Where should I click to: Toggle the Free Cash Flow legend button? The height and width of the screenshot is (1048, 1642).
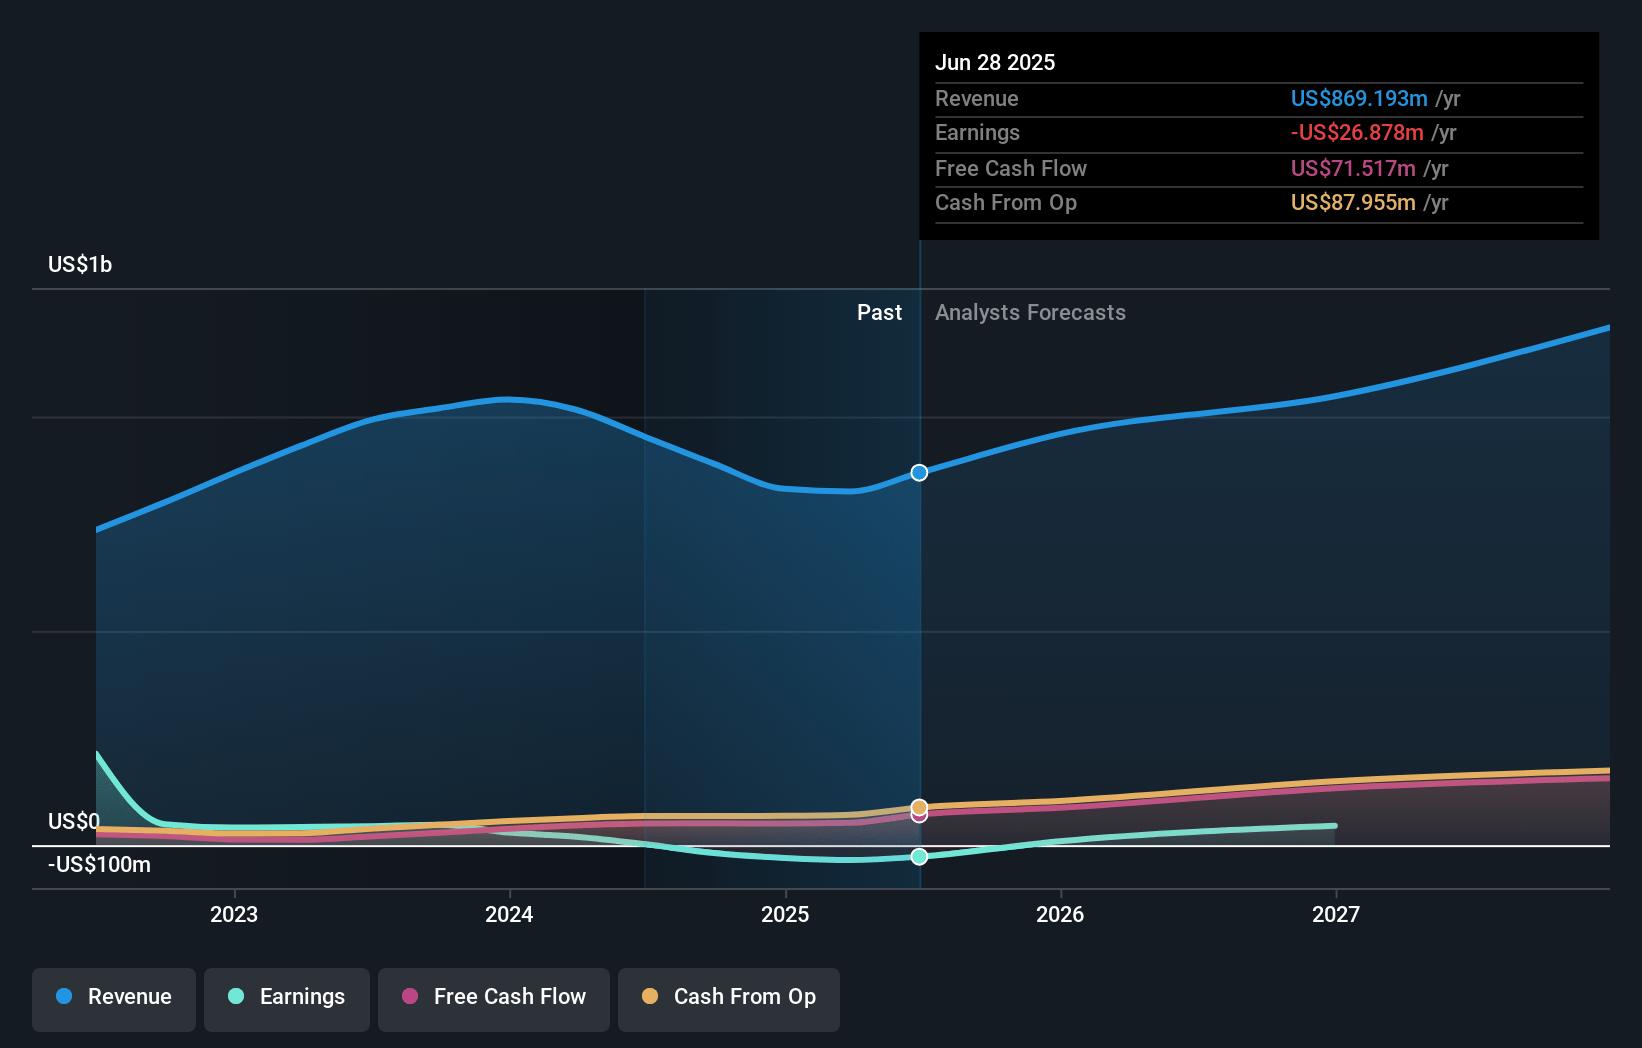tap(494, 999)
